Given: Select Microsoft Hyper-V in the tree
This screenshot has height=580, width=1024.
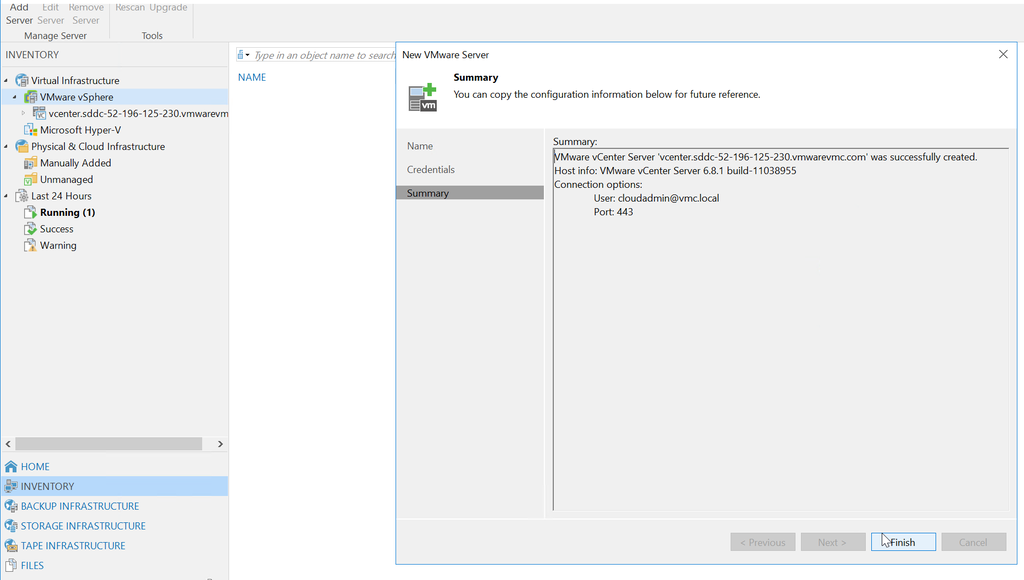Looking at the screenshot, I should [x=80, y=130].
